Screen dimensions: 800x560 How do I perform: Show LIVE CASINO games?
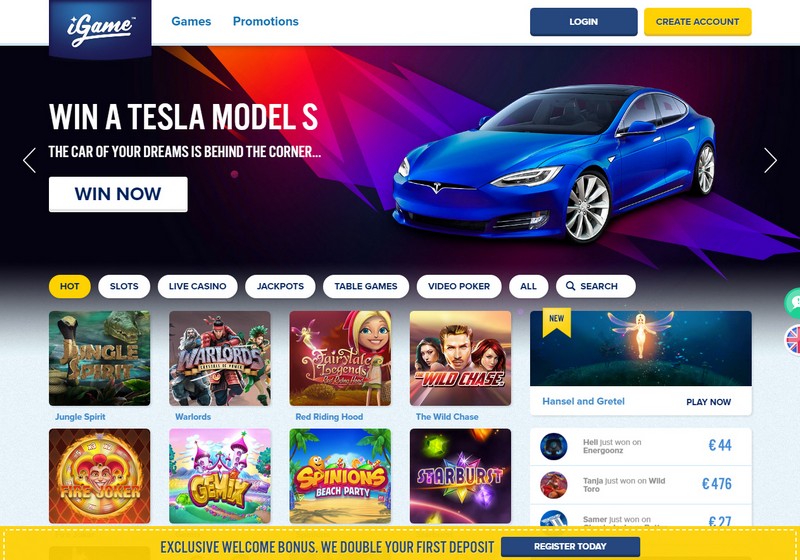pyautogui.click(x=197, y=286)
